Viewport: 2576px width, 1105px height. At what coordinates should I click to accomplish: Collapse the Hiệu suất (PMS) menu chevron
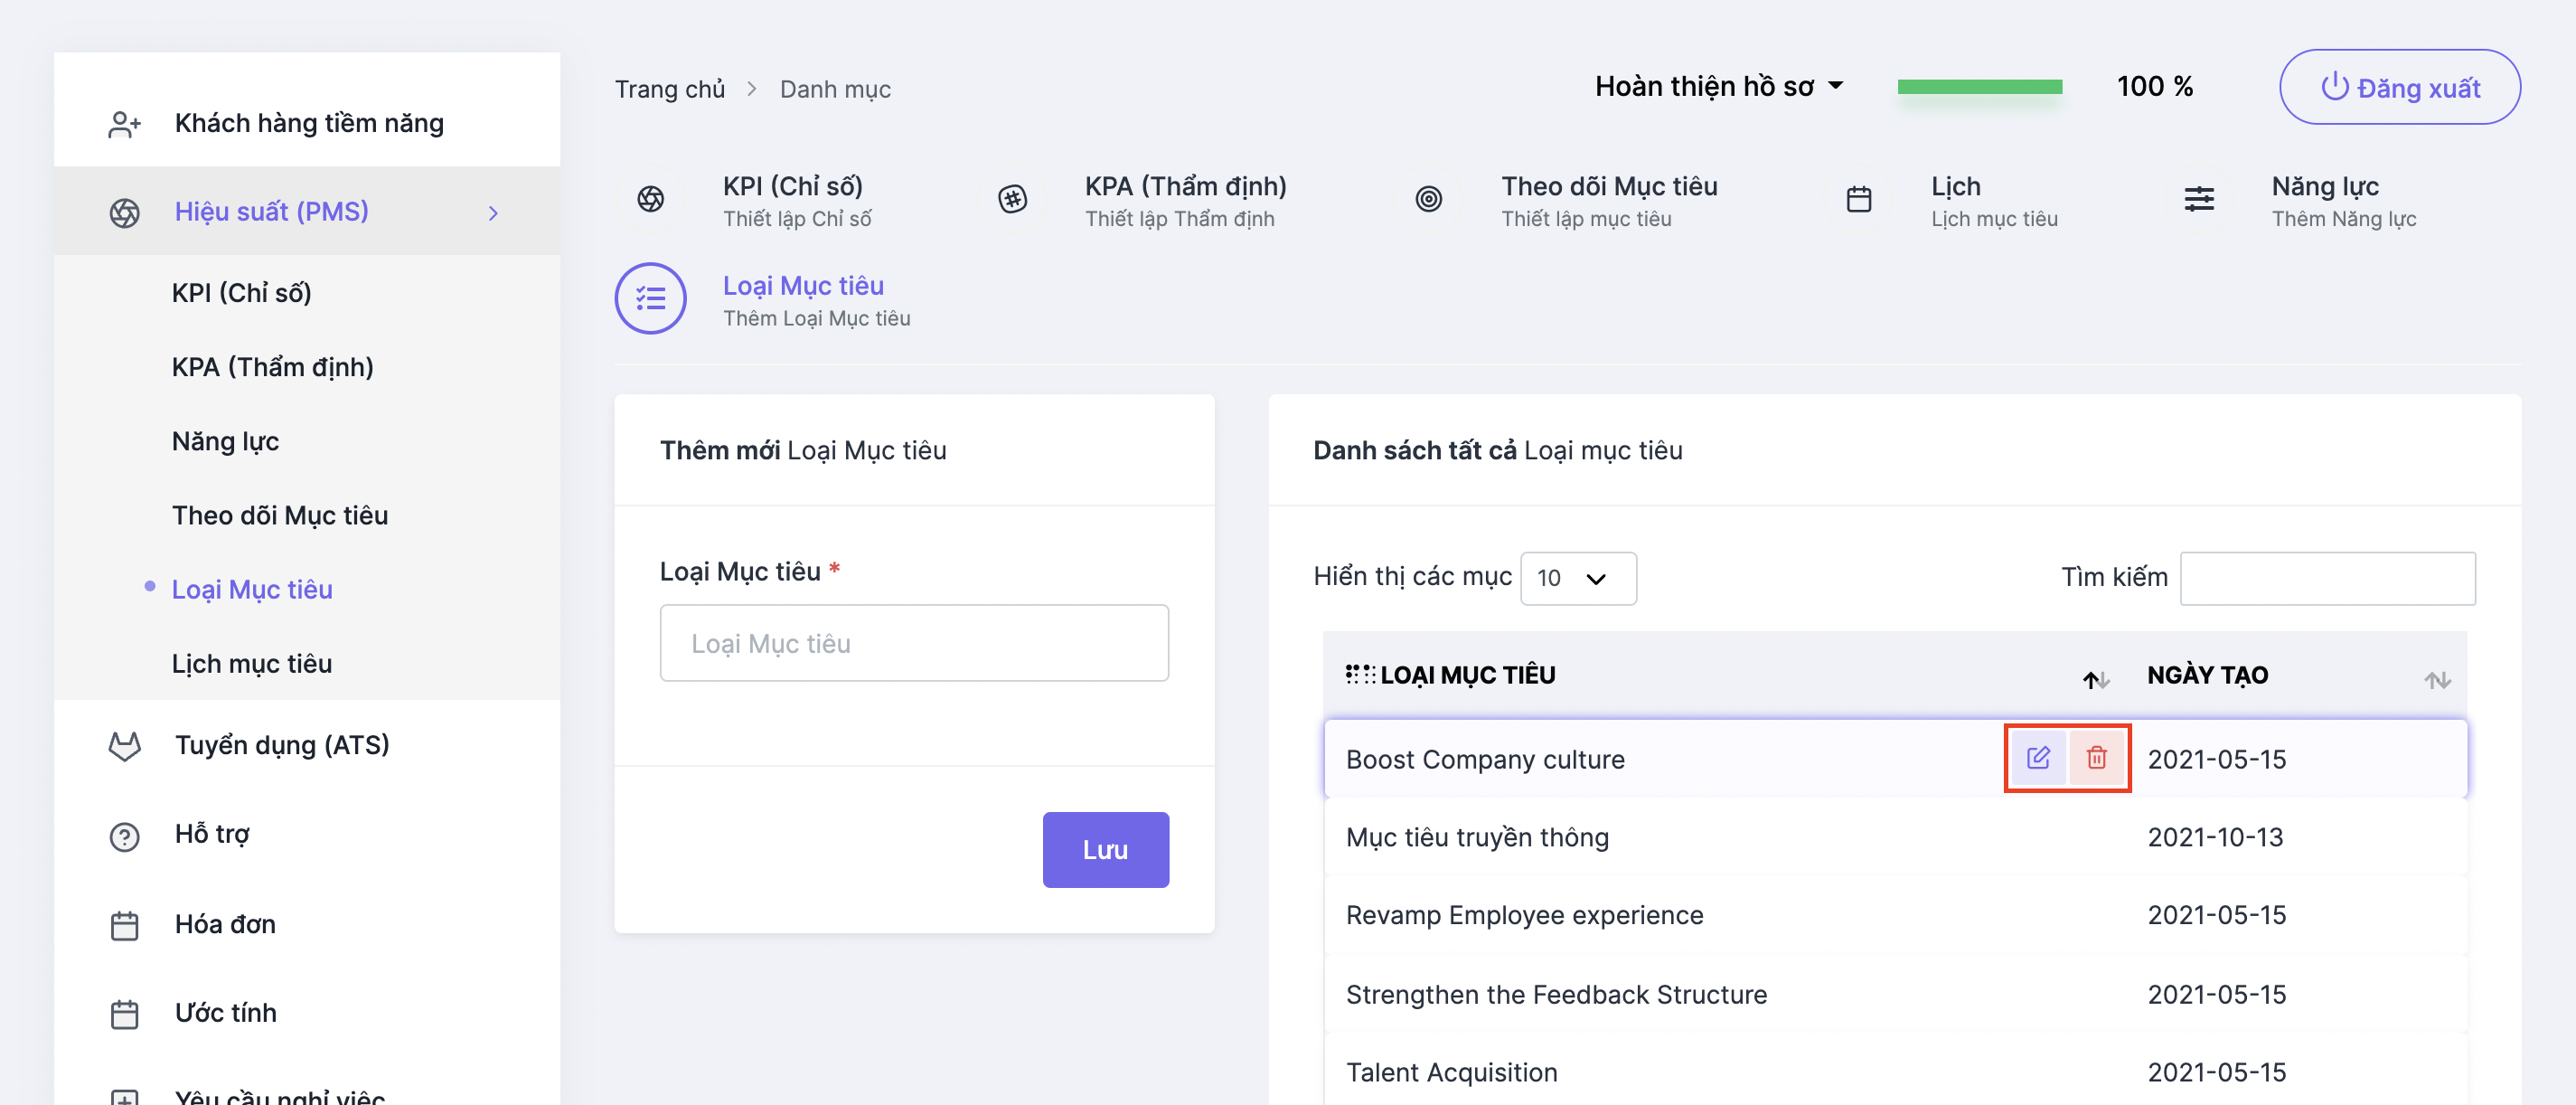(493, 213)
